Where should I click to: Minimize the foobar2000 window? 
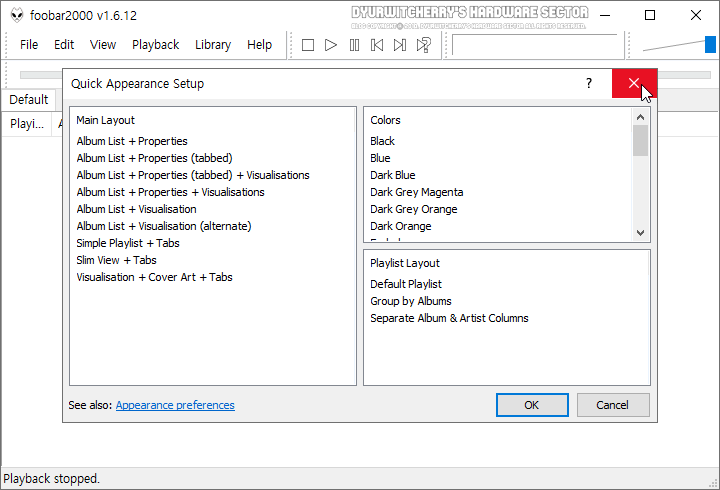[605, 15]
